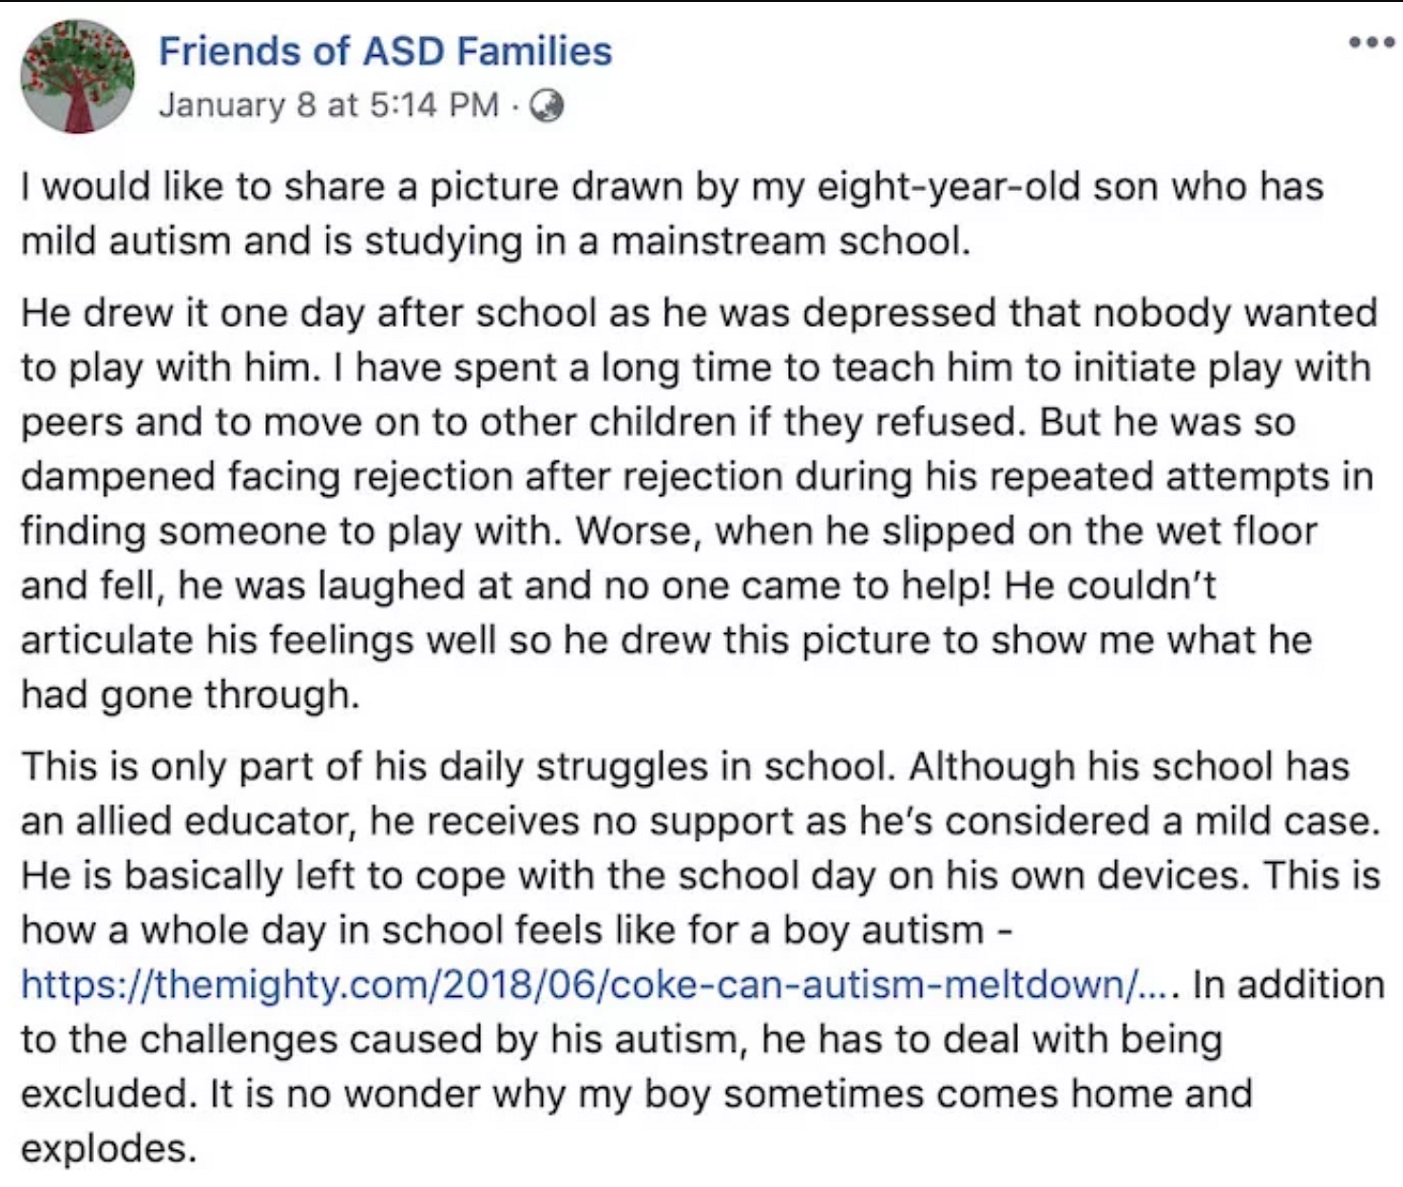Click the '5:14 PM' time text

point(434,105)
